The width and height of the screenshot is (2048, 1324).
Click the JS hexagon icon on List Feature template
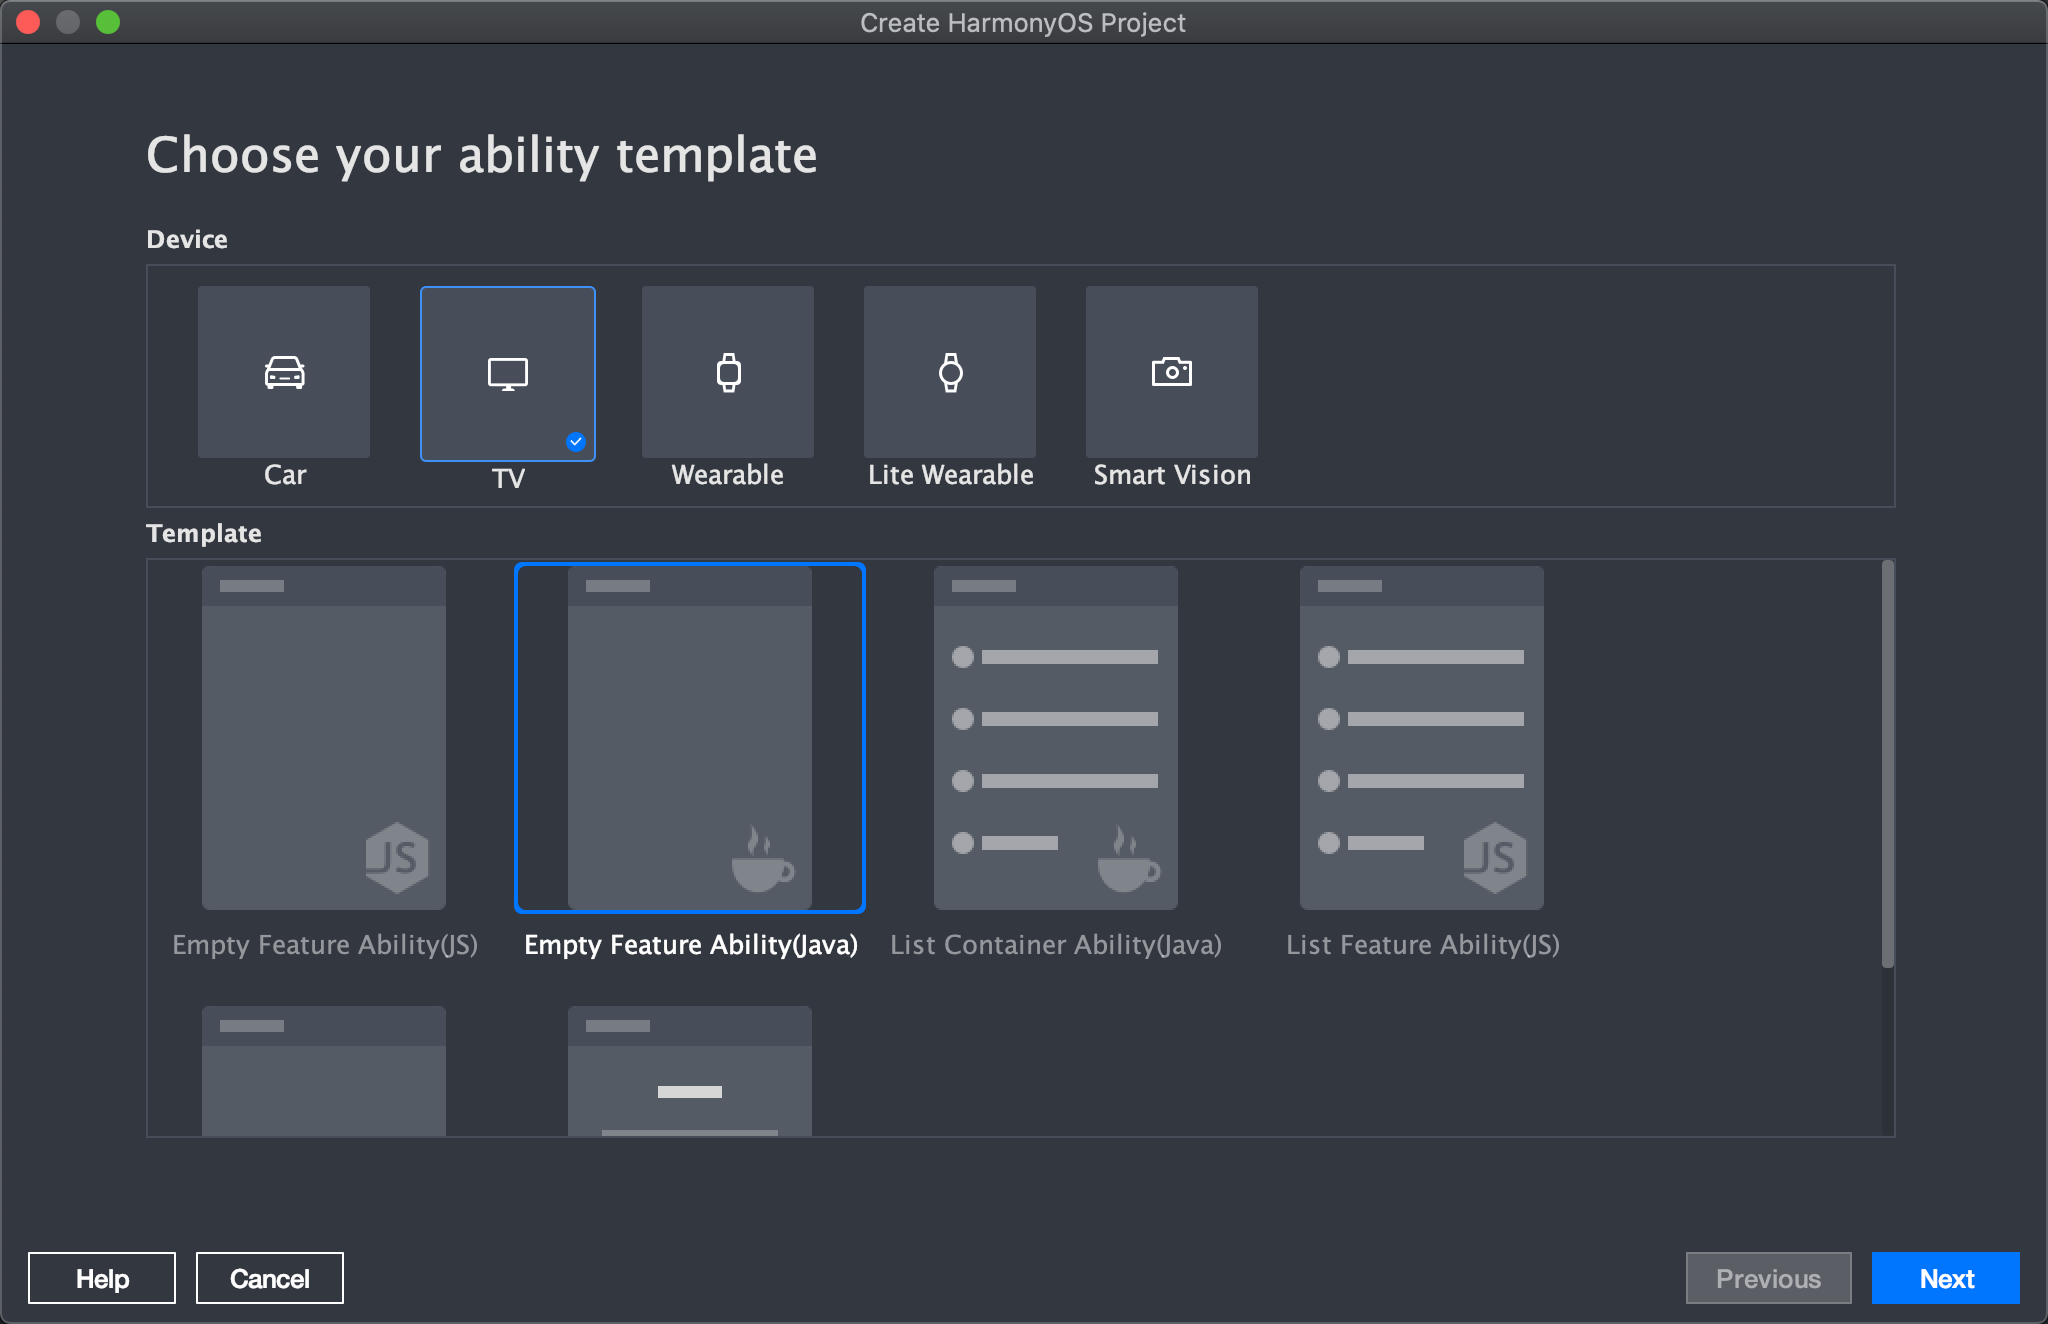coord(1495,858)
